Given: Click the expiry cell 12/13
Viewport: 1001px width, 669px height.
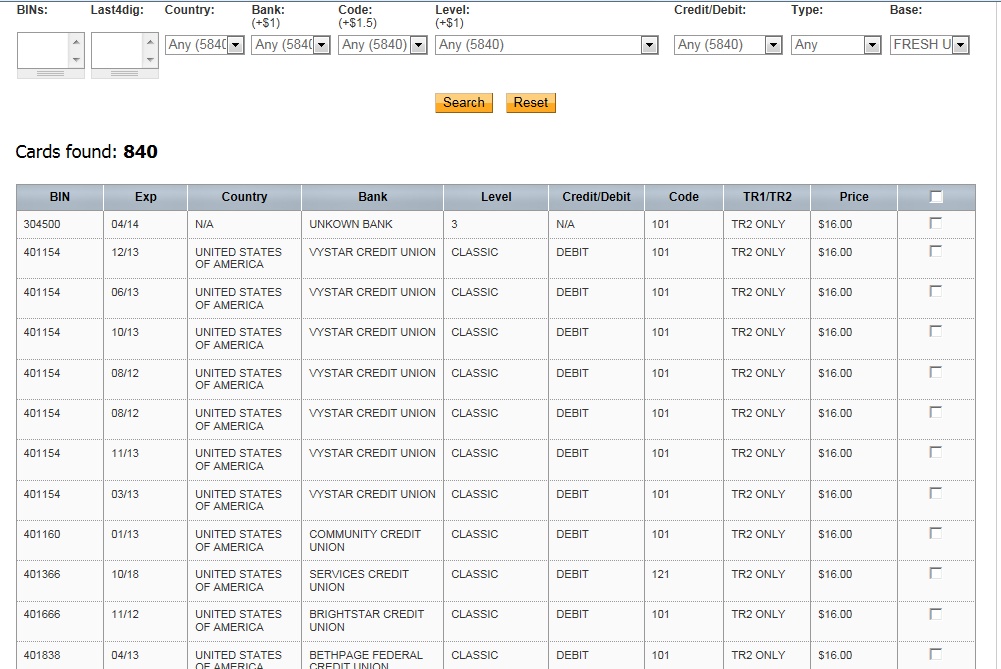Looking at the screenshot, I should click(125, 253).
